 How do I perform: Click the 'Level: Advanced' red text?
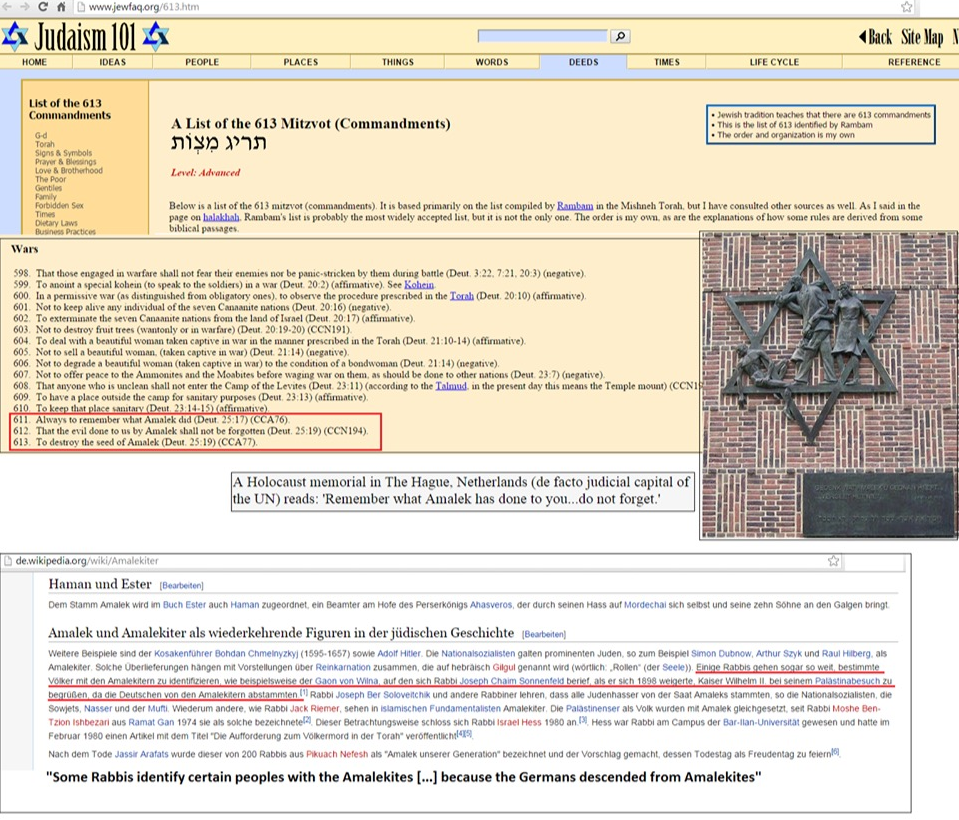pyautogui.click(x=206, y=172)
